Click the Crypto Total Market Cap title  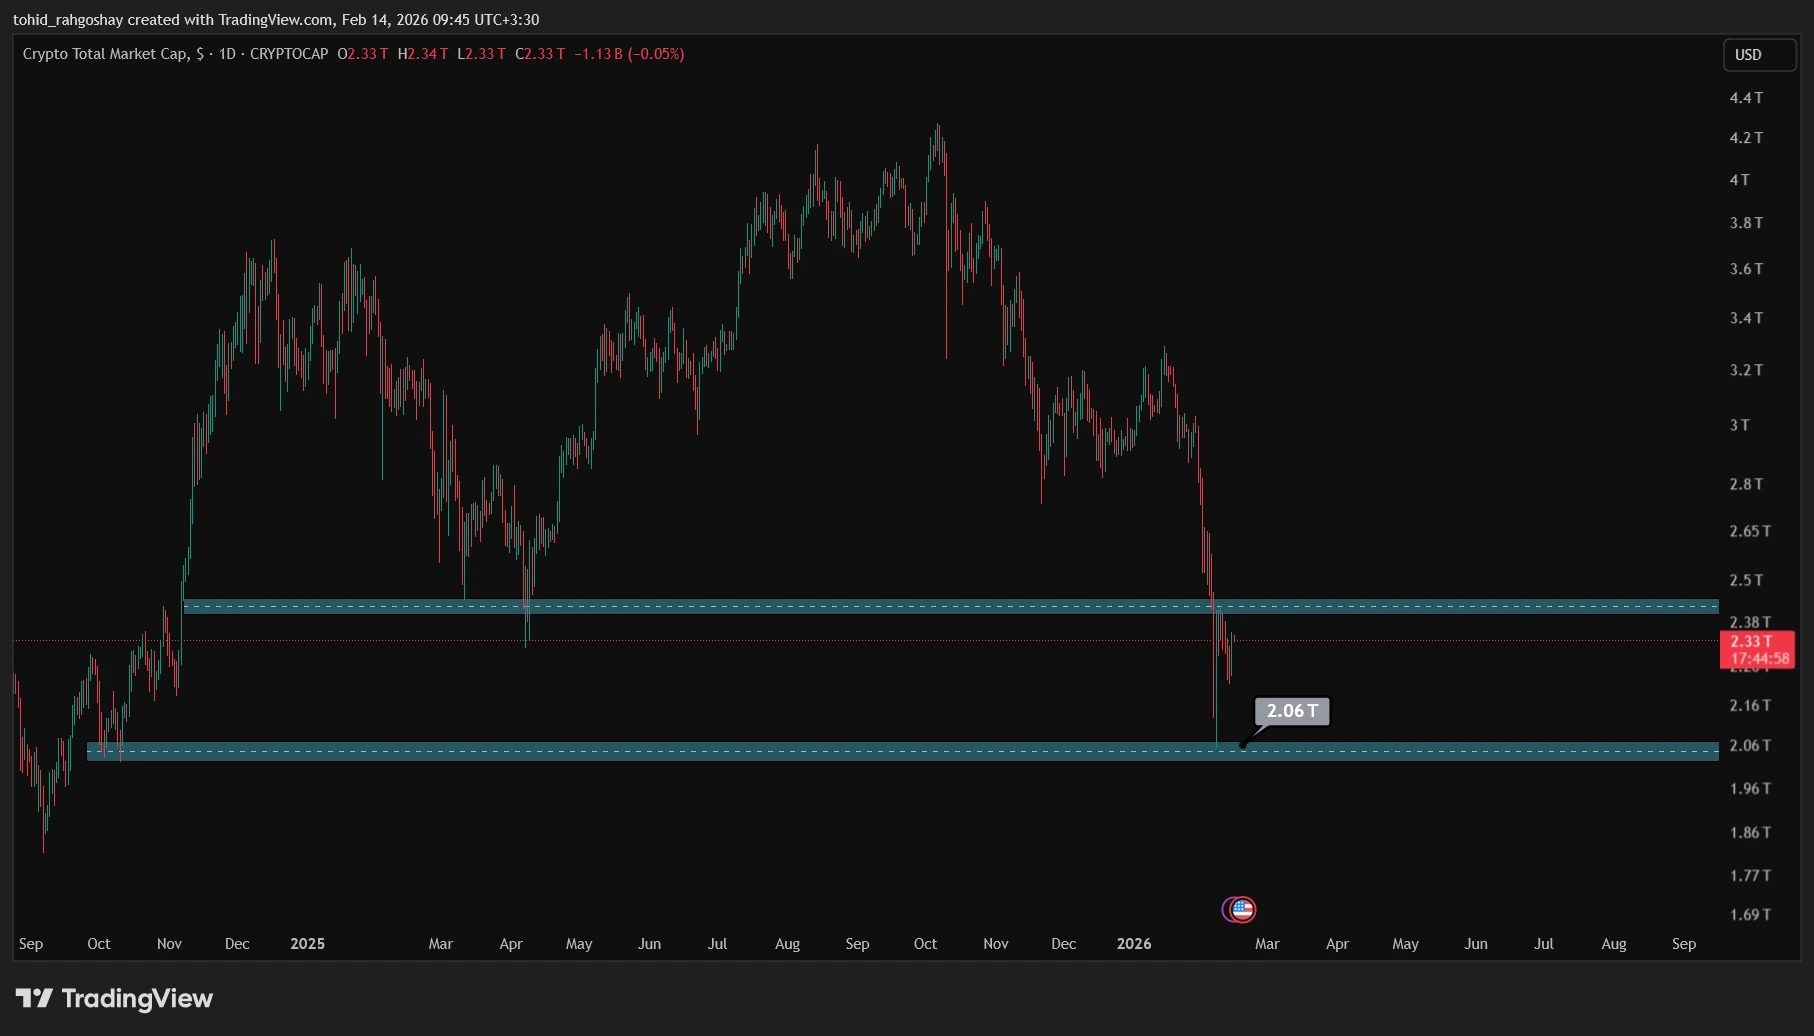tap(105, 54)
